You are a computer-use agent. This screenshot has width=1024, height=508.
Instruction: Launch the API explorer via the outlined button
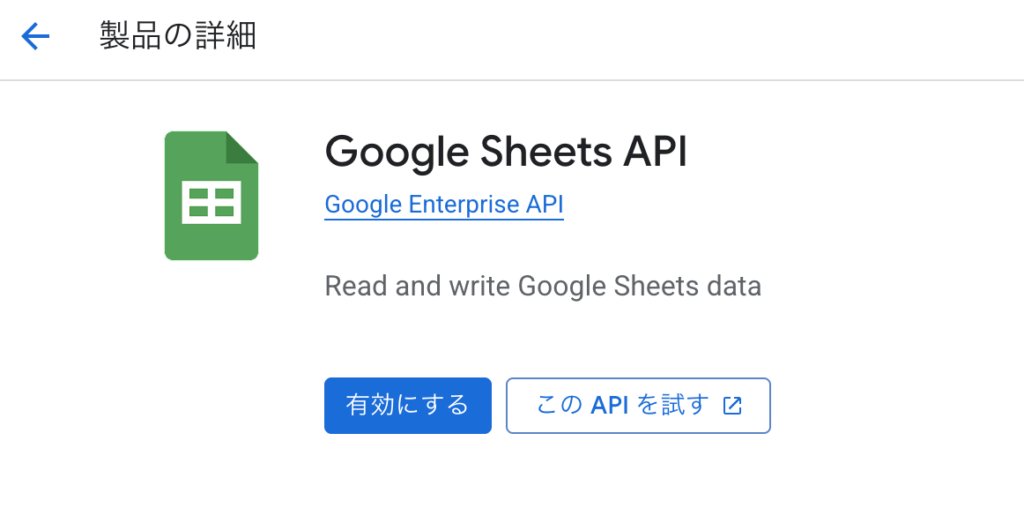pyautogui.click(x=638, y=405)
